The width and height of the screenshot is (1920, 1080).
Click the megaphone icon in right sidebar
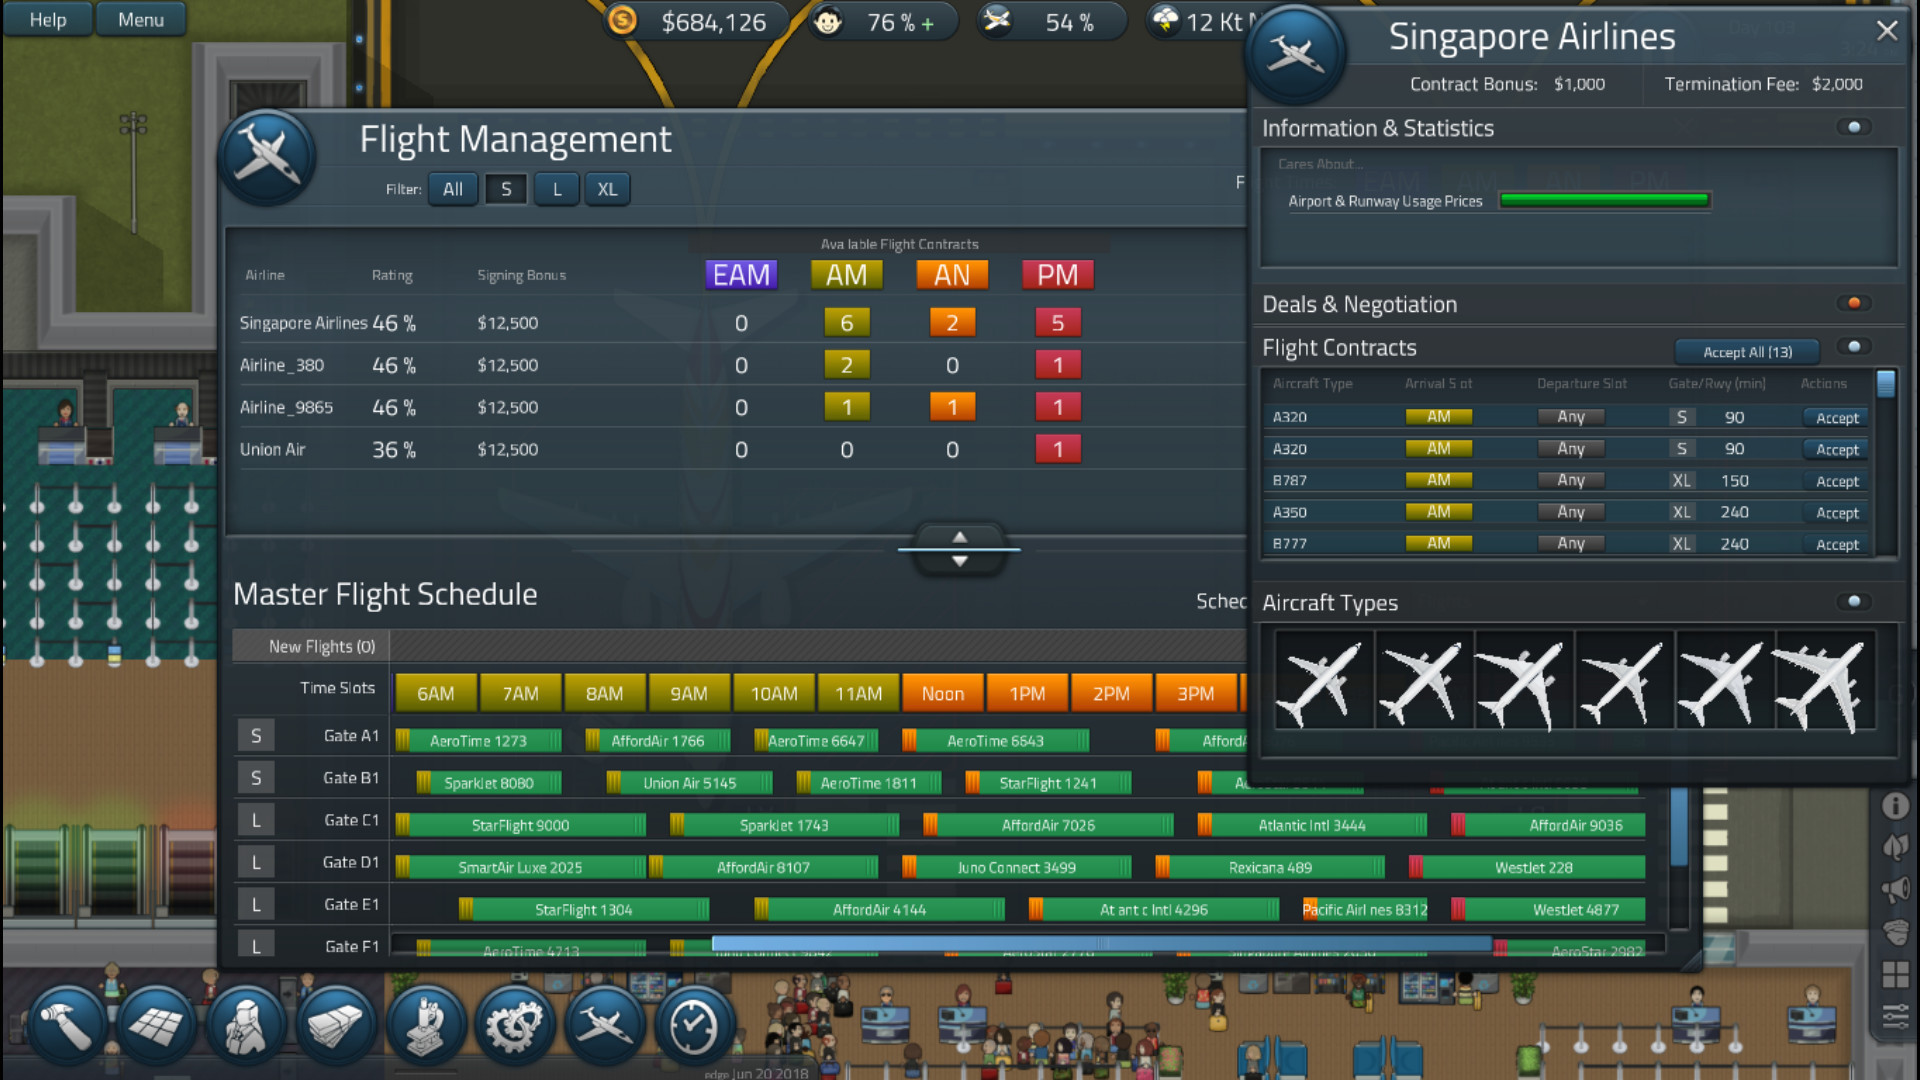point(1895,890)
